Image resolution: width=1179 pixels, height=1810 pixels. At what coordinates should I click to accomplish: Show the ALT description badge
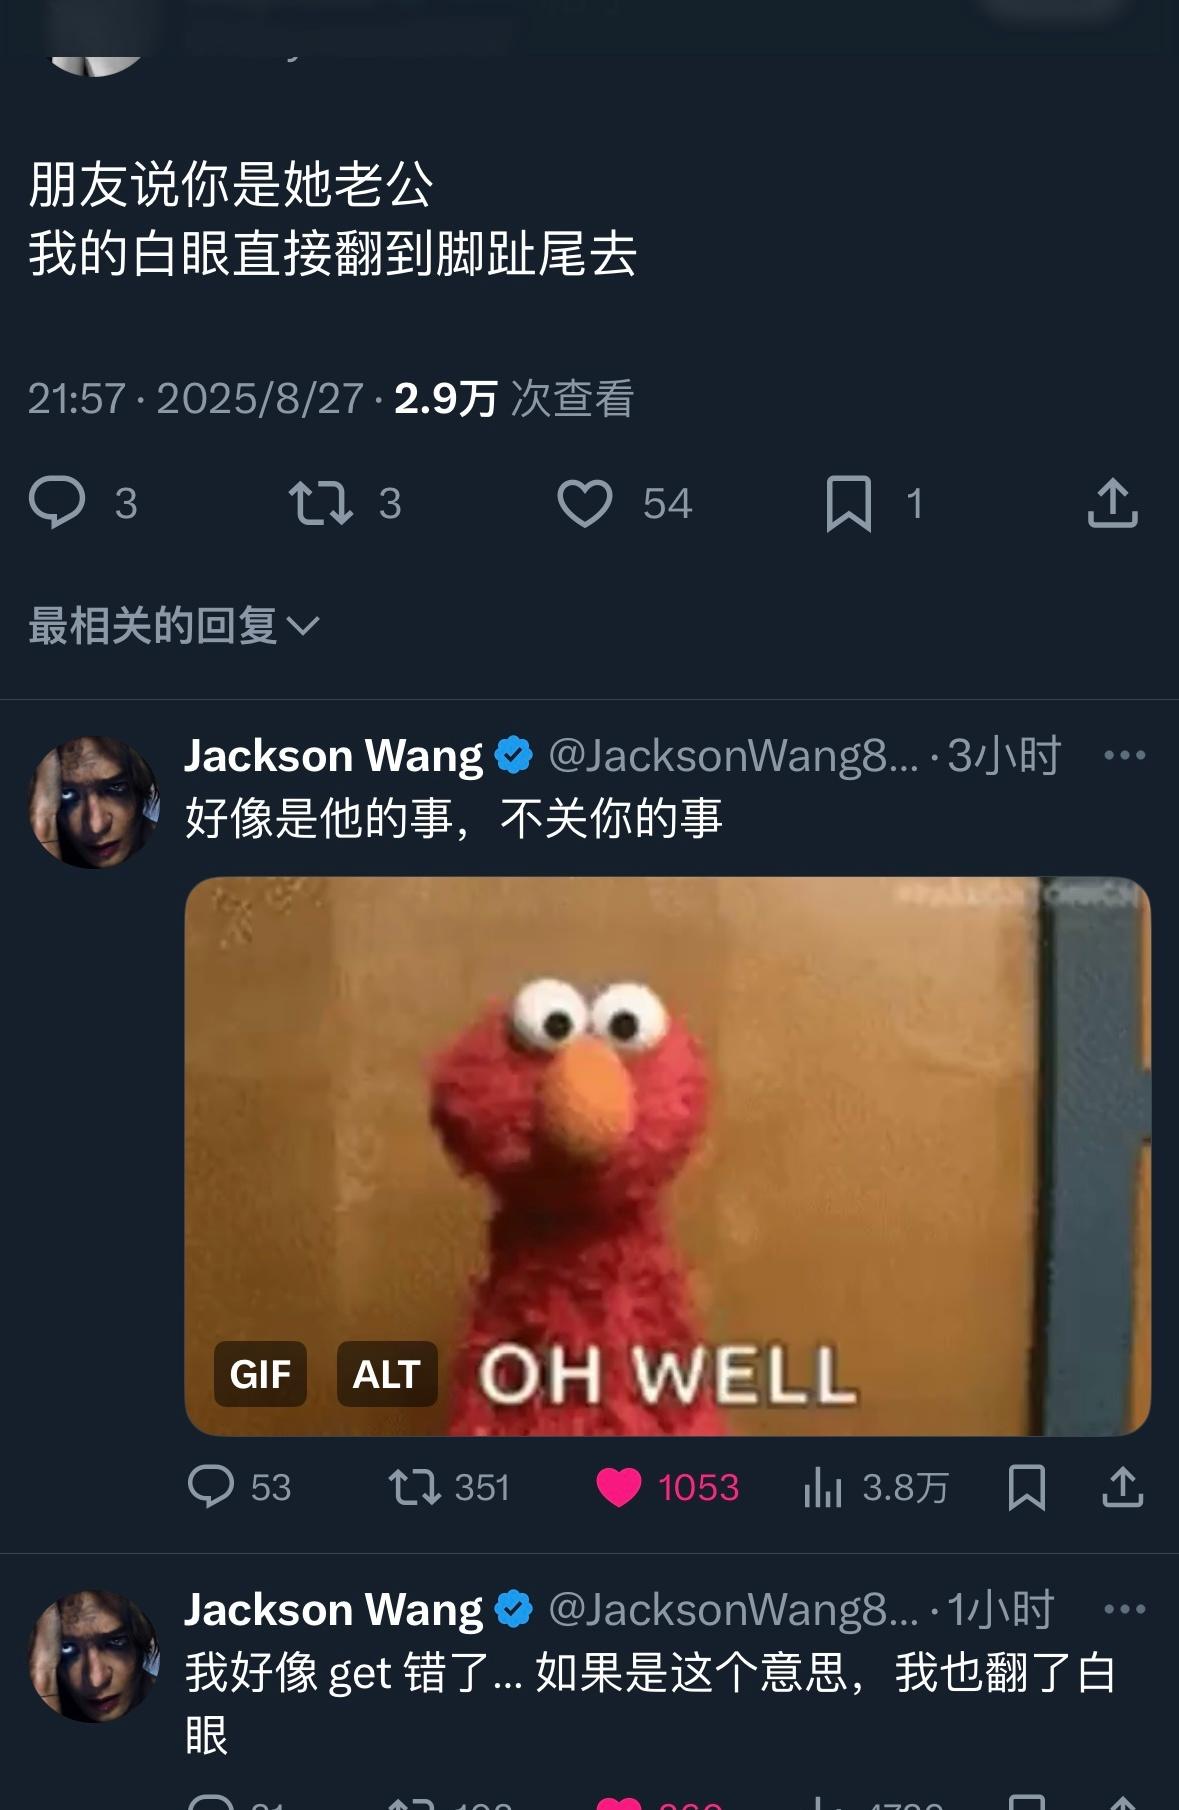tap(386, 1374)
